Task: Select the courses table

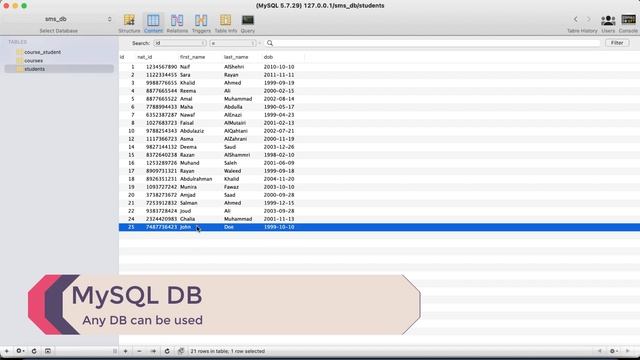Action: point(33,60)
